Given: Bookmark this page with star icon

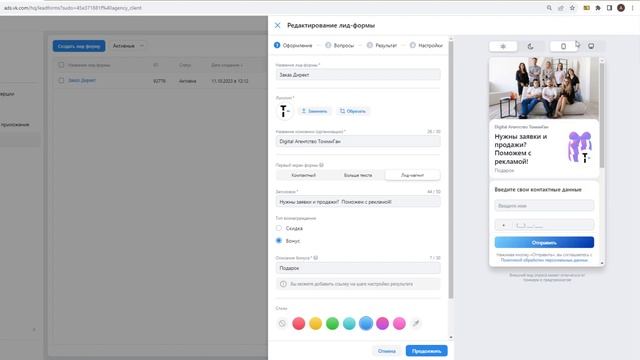Looking at the screenshot, I should click(x=572, y=8).
